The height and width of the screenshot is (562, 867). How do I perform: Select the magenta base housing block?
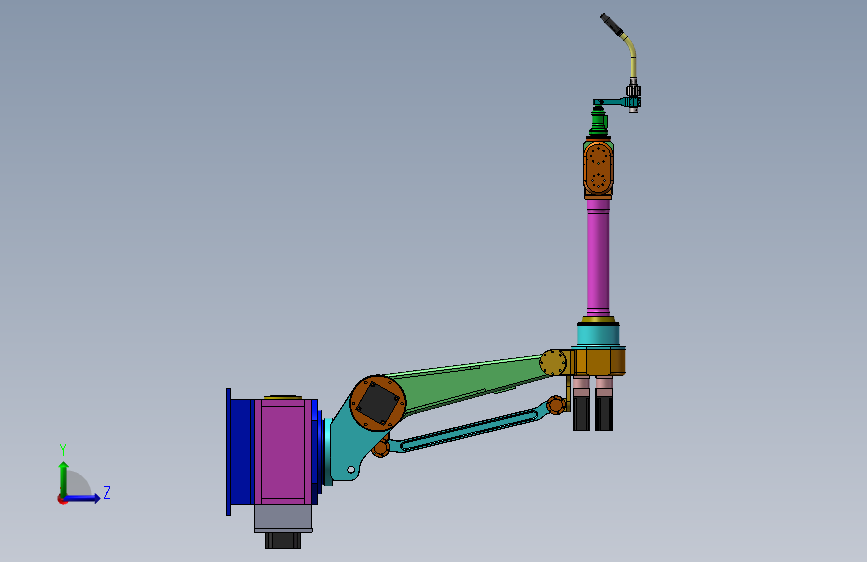pos(283,451)
